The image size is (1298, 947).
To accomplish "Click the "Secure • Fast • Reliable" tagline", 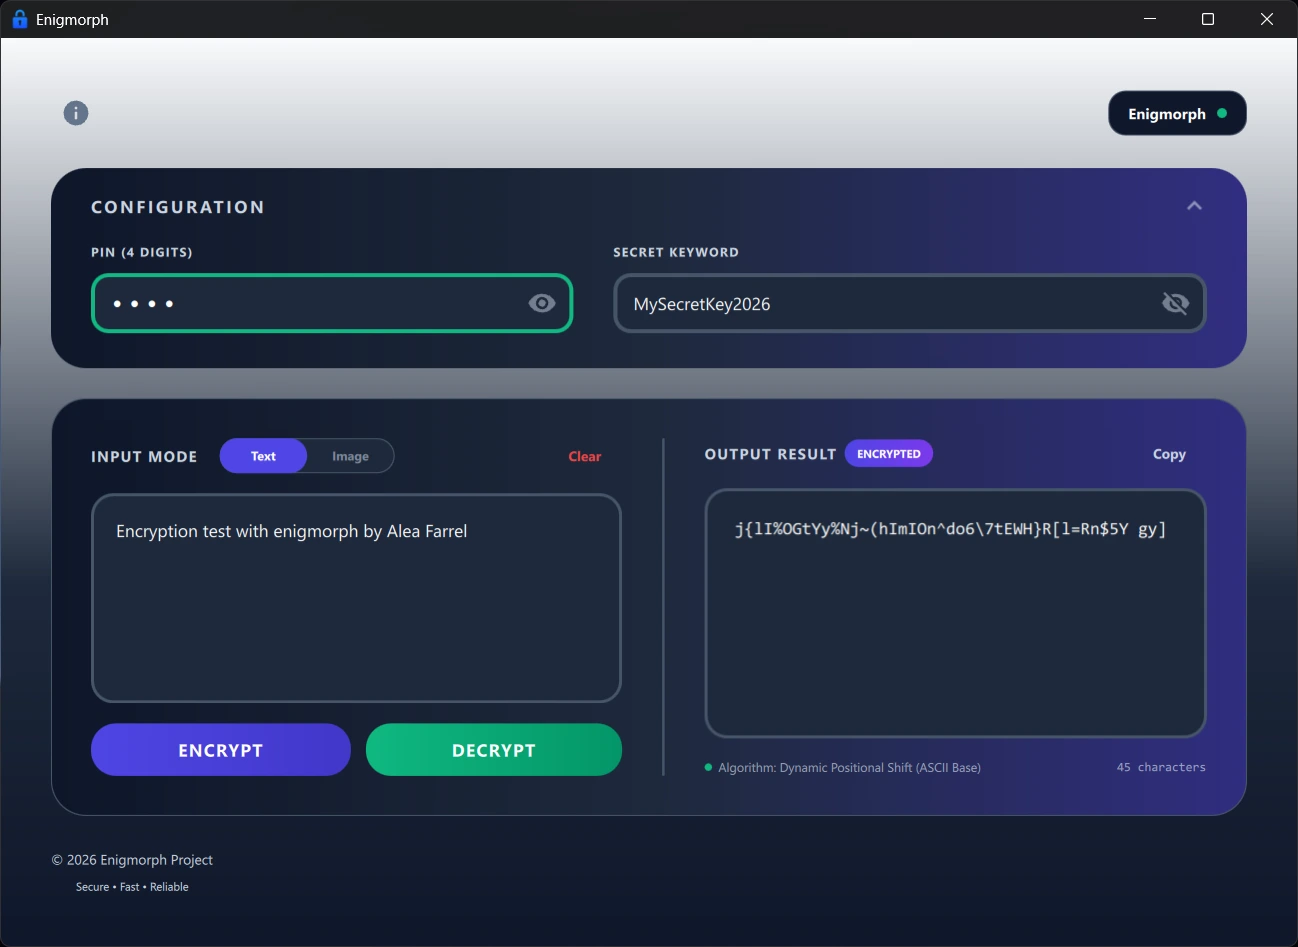I will click(x=132, y=887).
